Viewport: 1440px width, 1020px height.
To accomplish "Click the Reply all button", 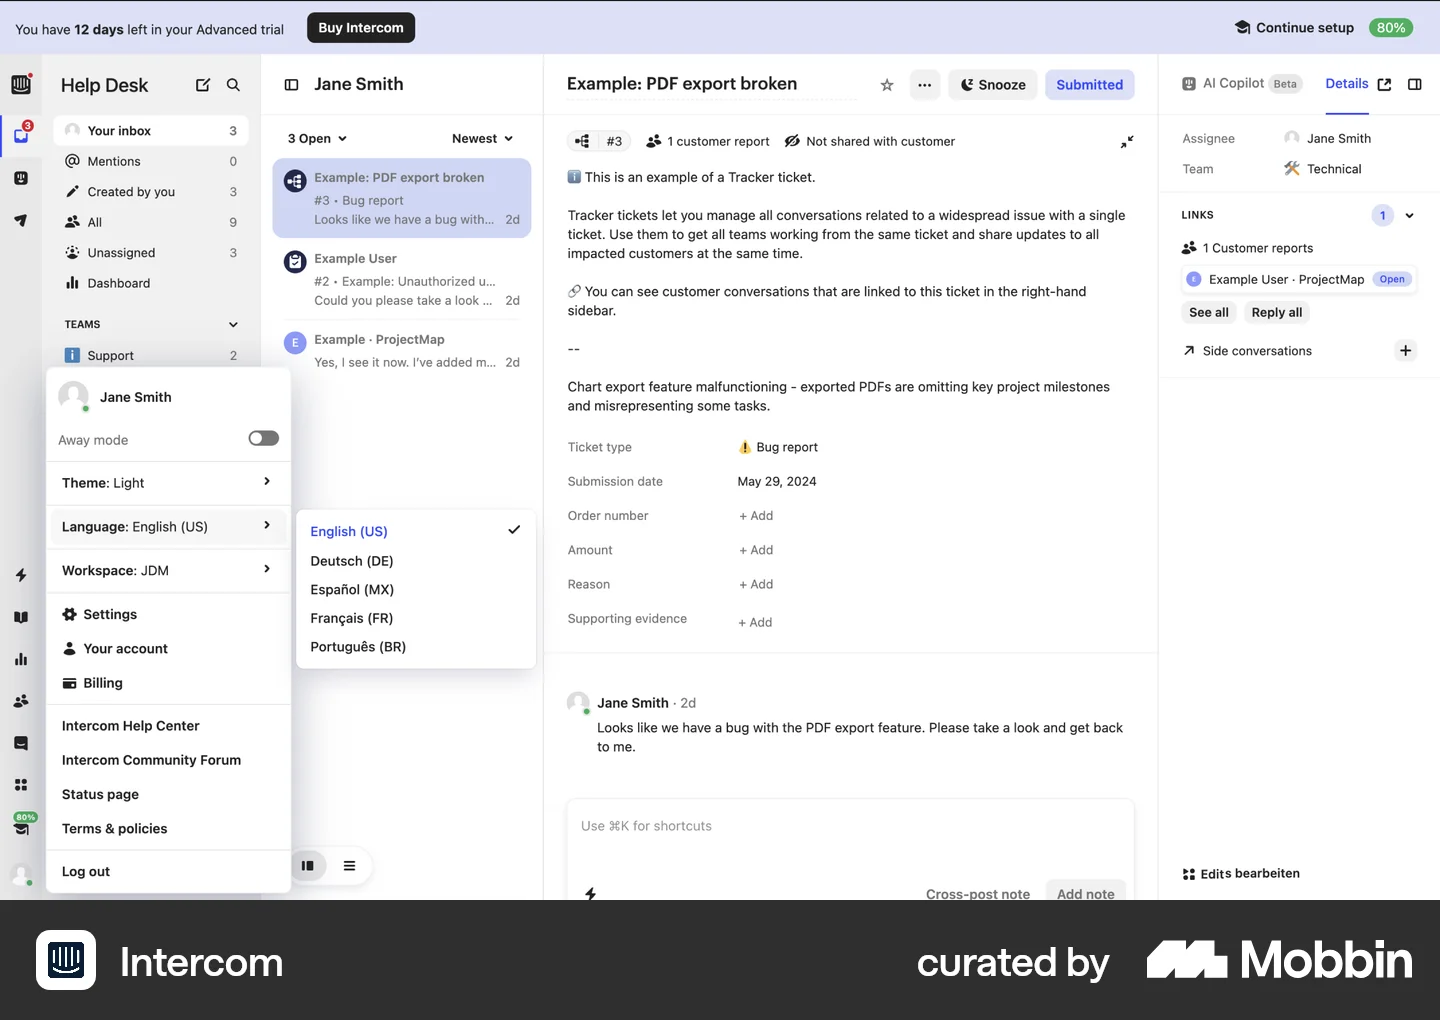I will point(1277,312).
